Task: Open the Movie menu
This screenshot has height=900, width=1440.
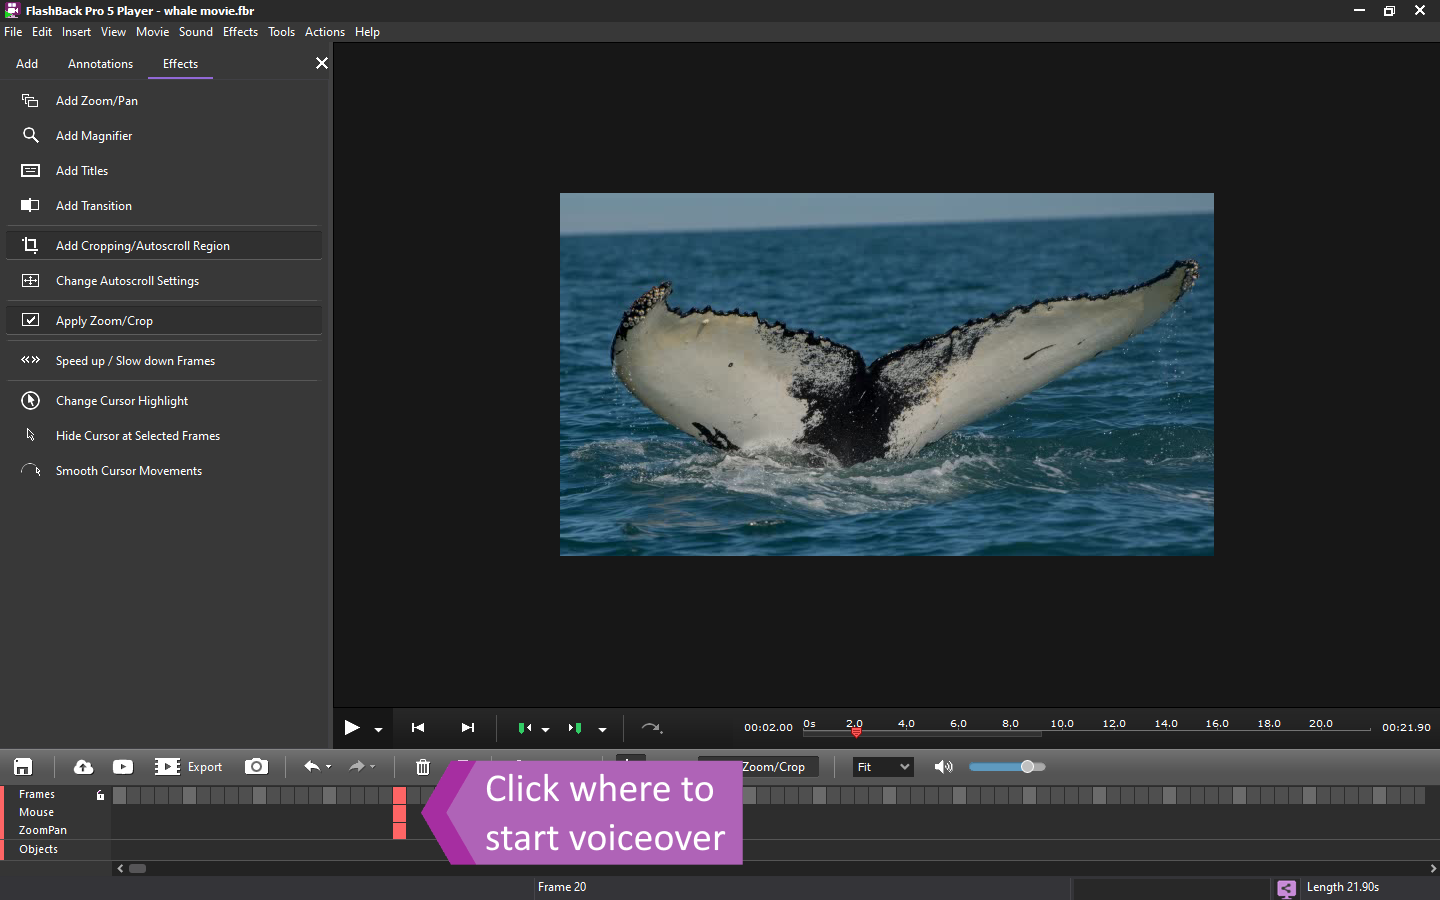Action: point(153,32)
